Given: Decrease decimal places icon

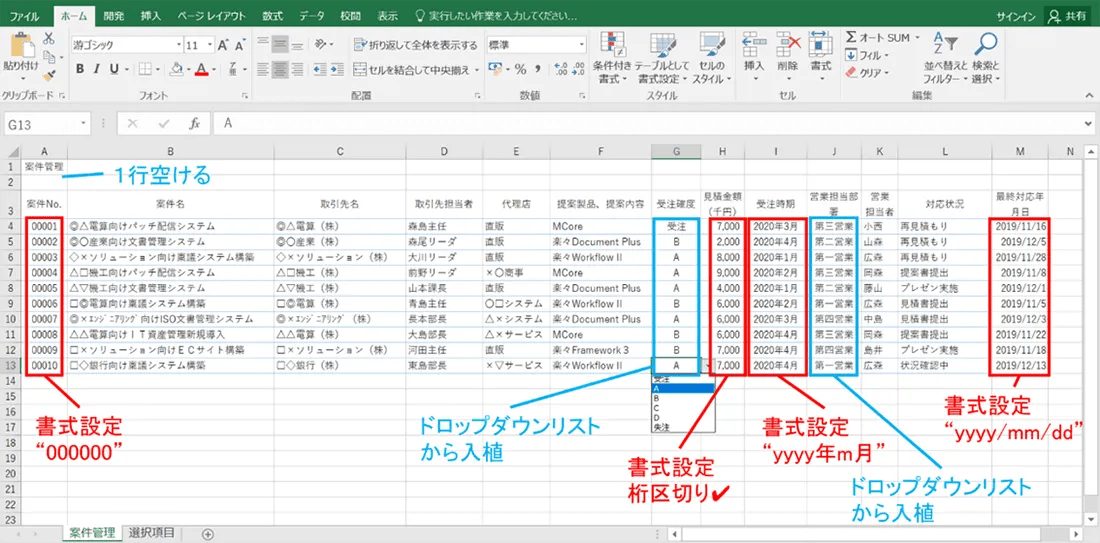Looking at the screenshot, I should tap(578, 69).
